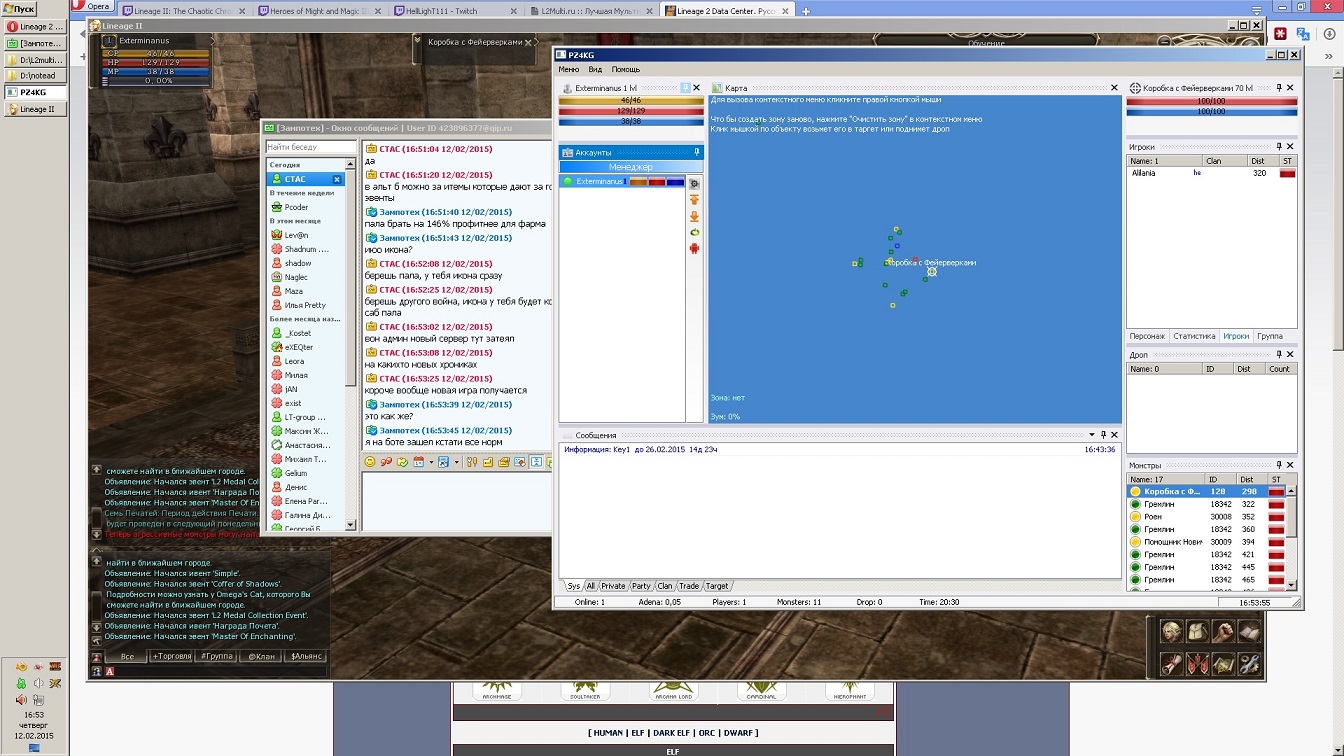Screen dimensions: 1344x756
Task: Click the helmet character icon in game action bar
Action: point(1172,631)
